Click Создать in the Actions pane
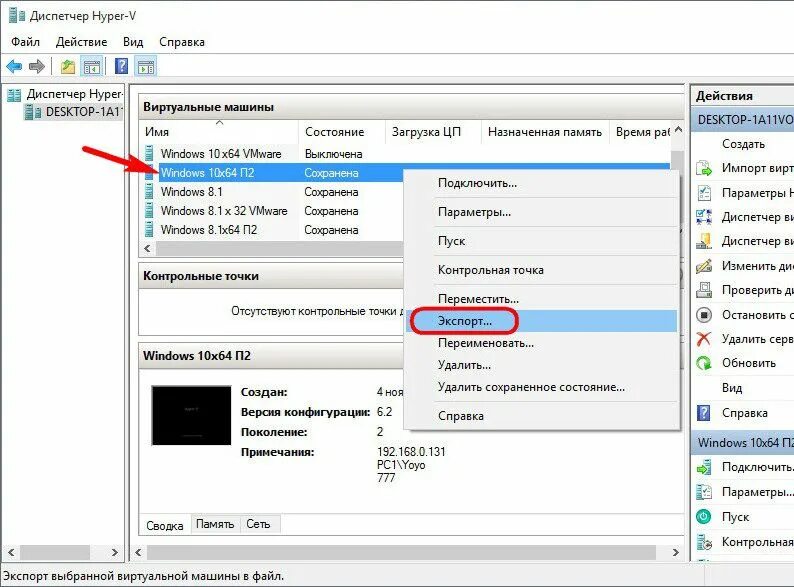Viewport: 794px width, 587px height. pos(743,144)
